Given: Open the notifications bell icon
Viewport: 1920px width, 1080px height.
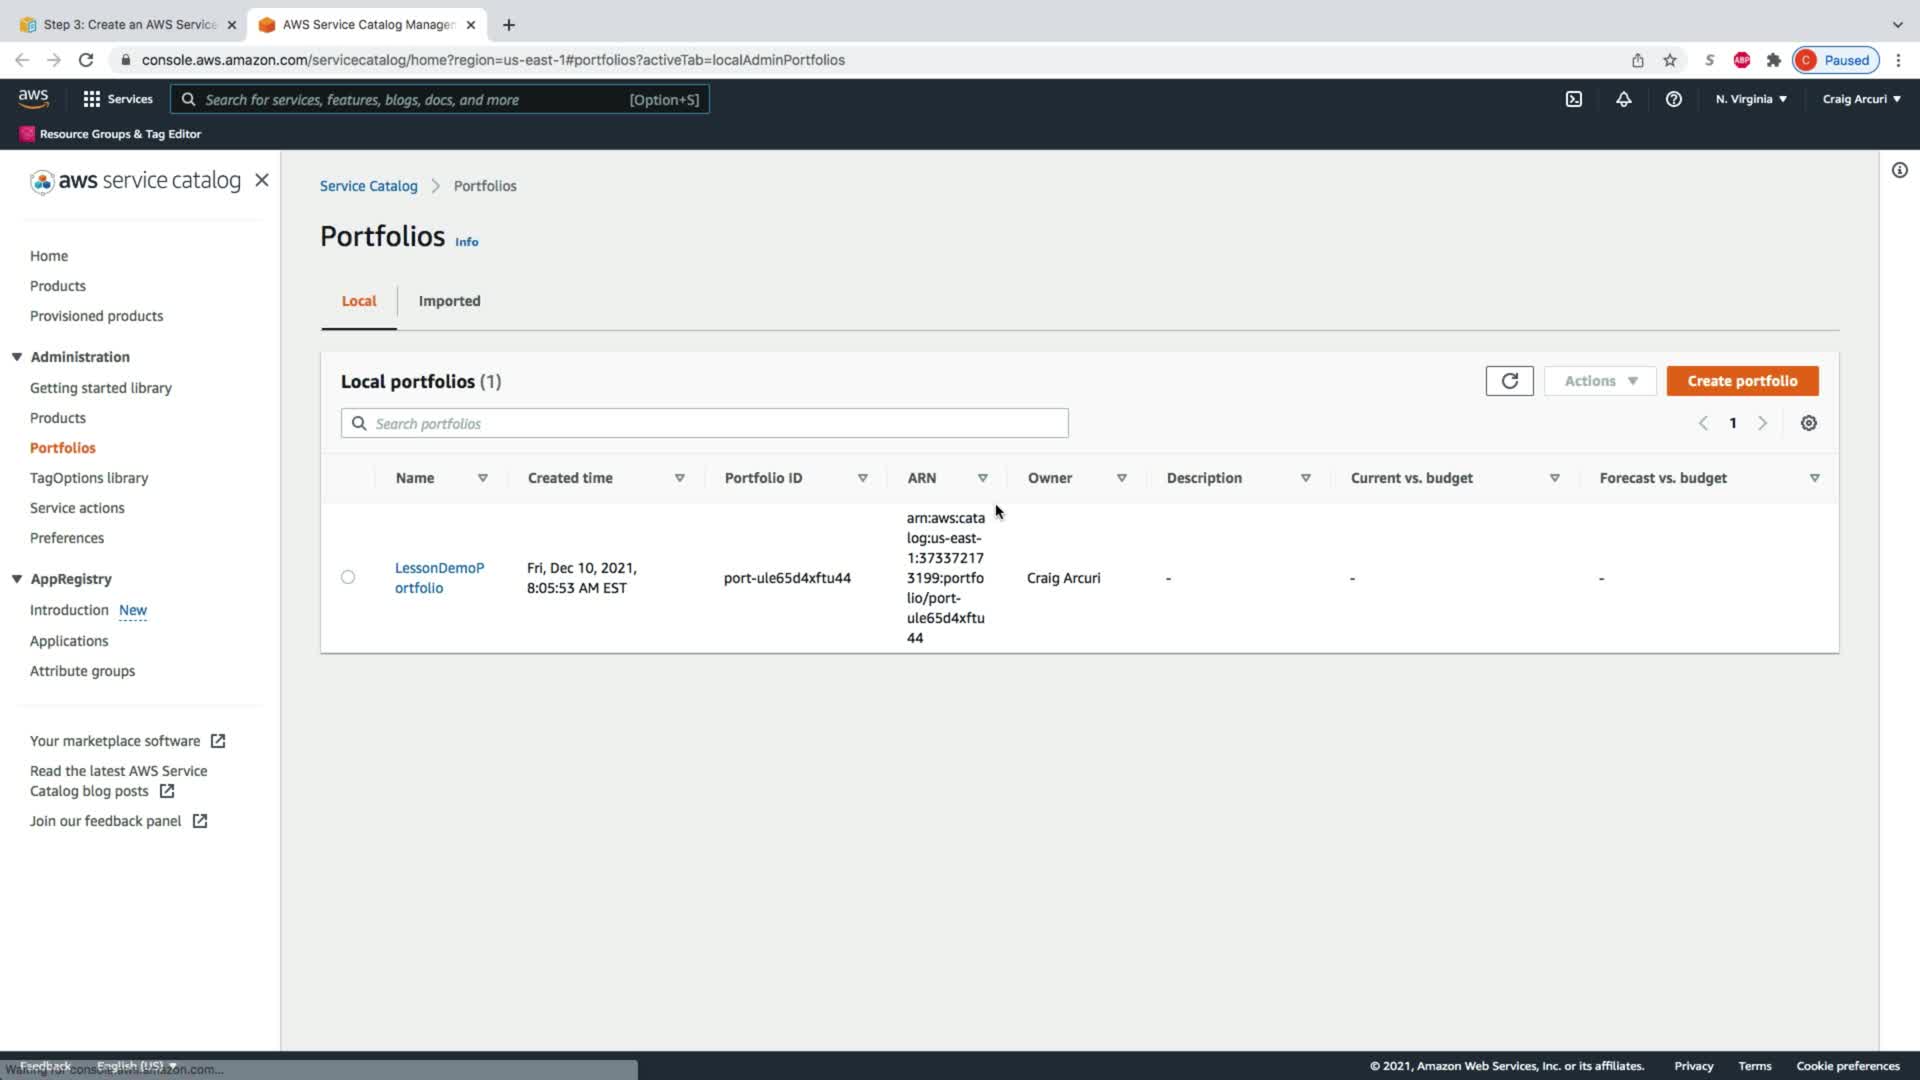Looking at the screenshot, I should click(x=1623, y=99).
